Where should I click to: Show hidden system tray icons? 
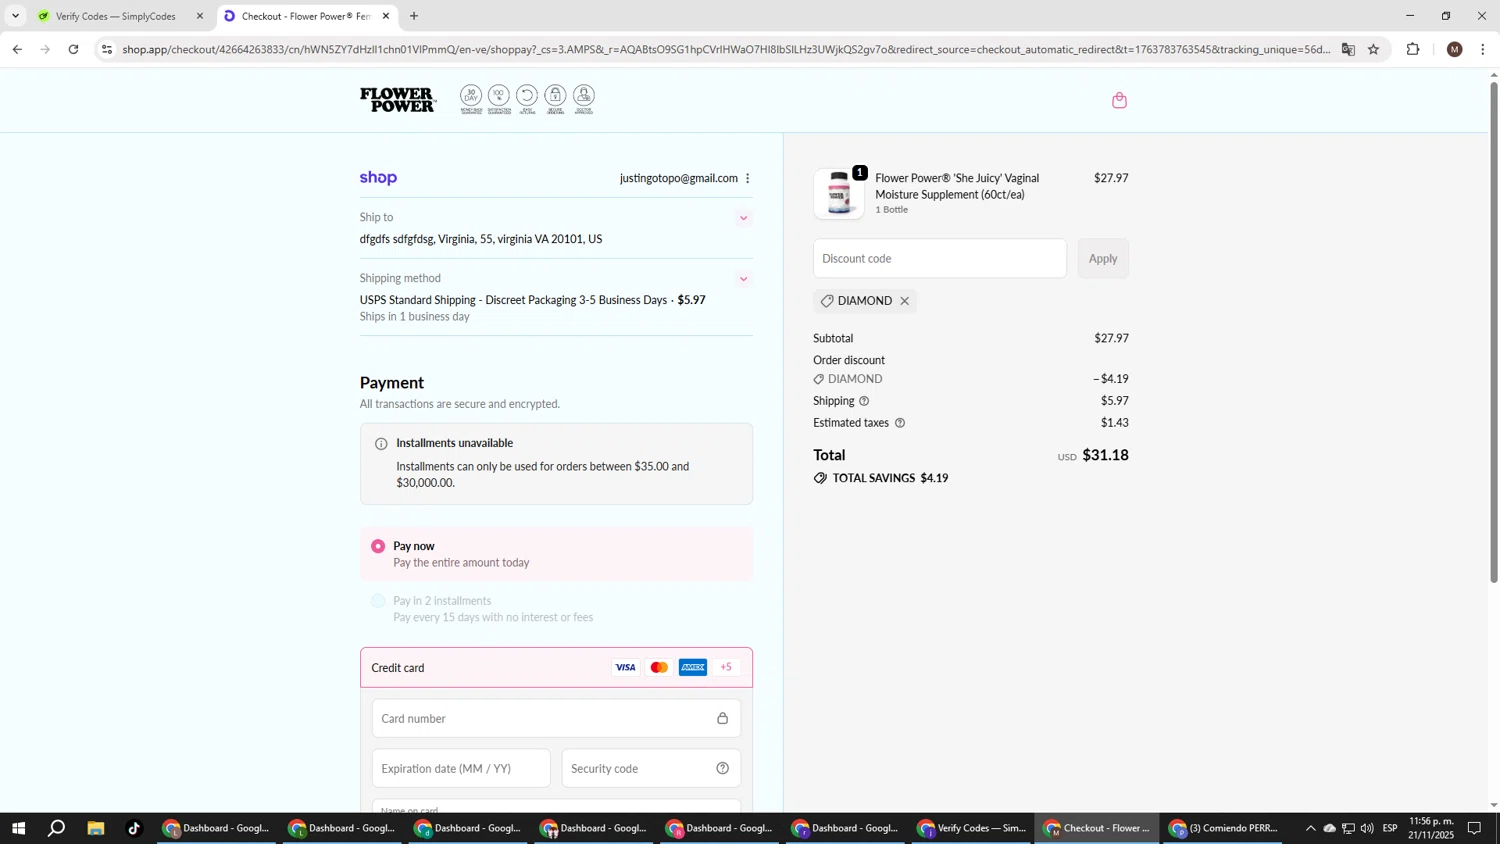pos(1310,828)
